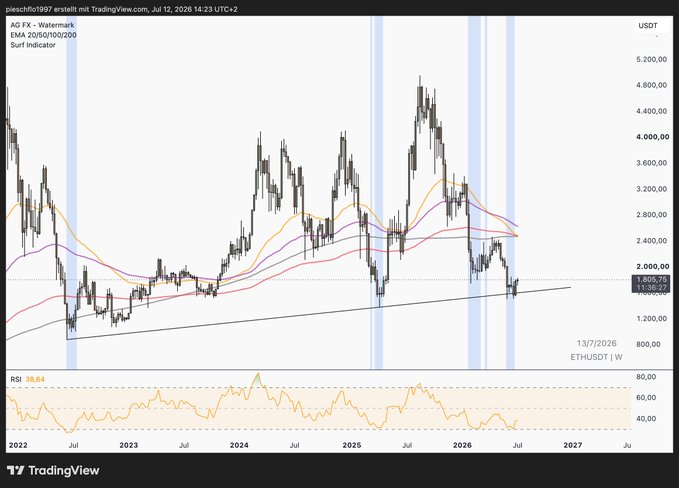The height and width of the screenshot is (488, 679).
Task: Click the USDT currency label
Action: [648, 26]
